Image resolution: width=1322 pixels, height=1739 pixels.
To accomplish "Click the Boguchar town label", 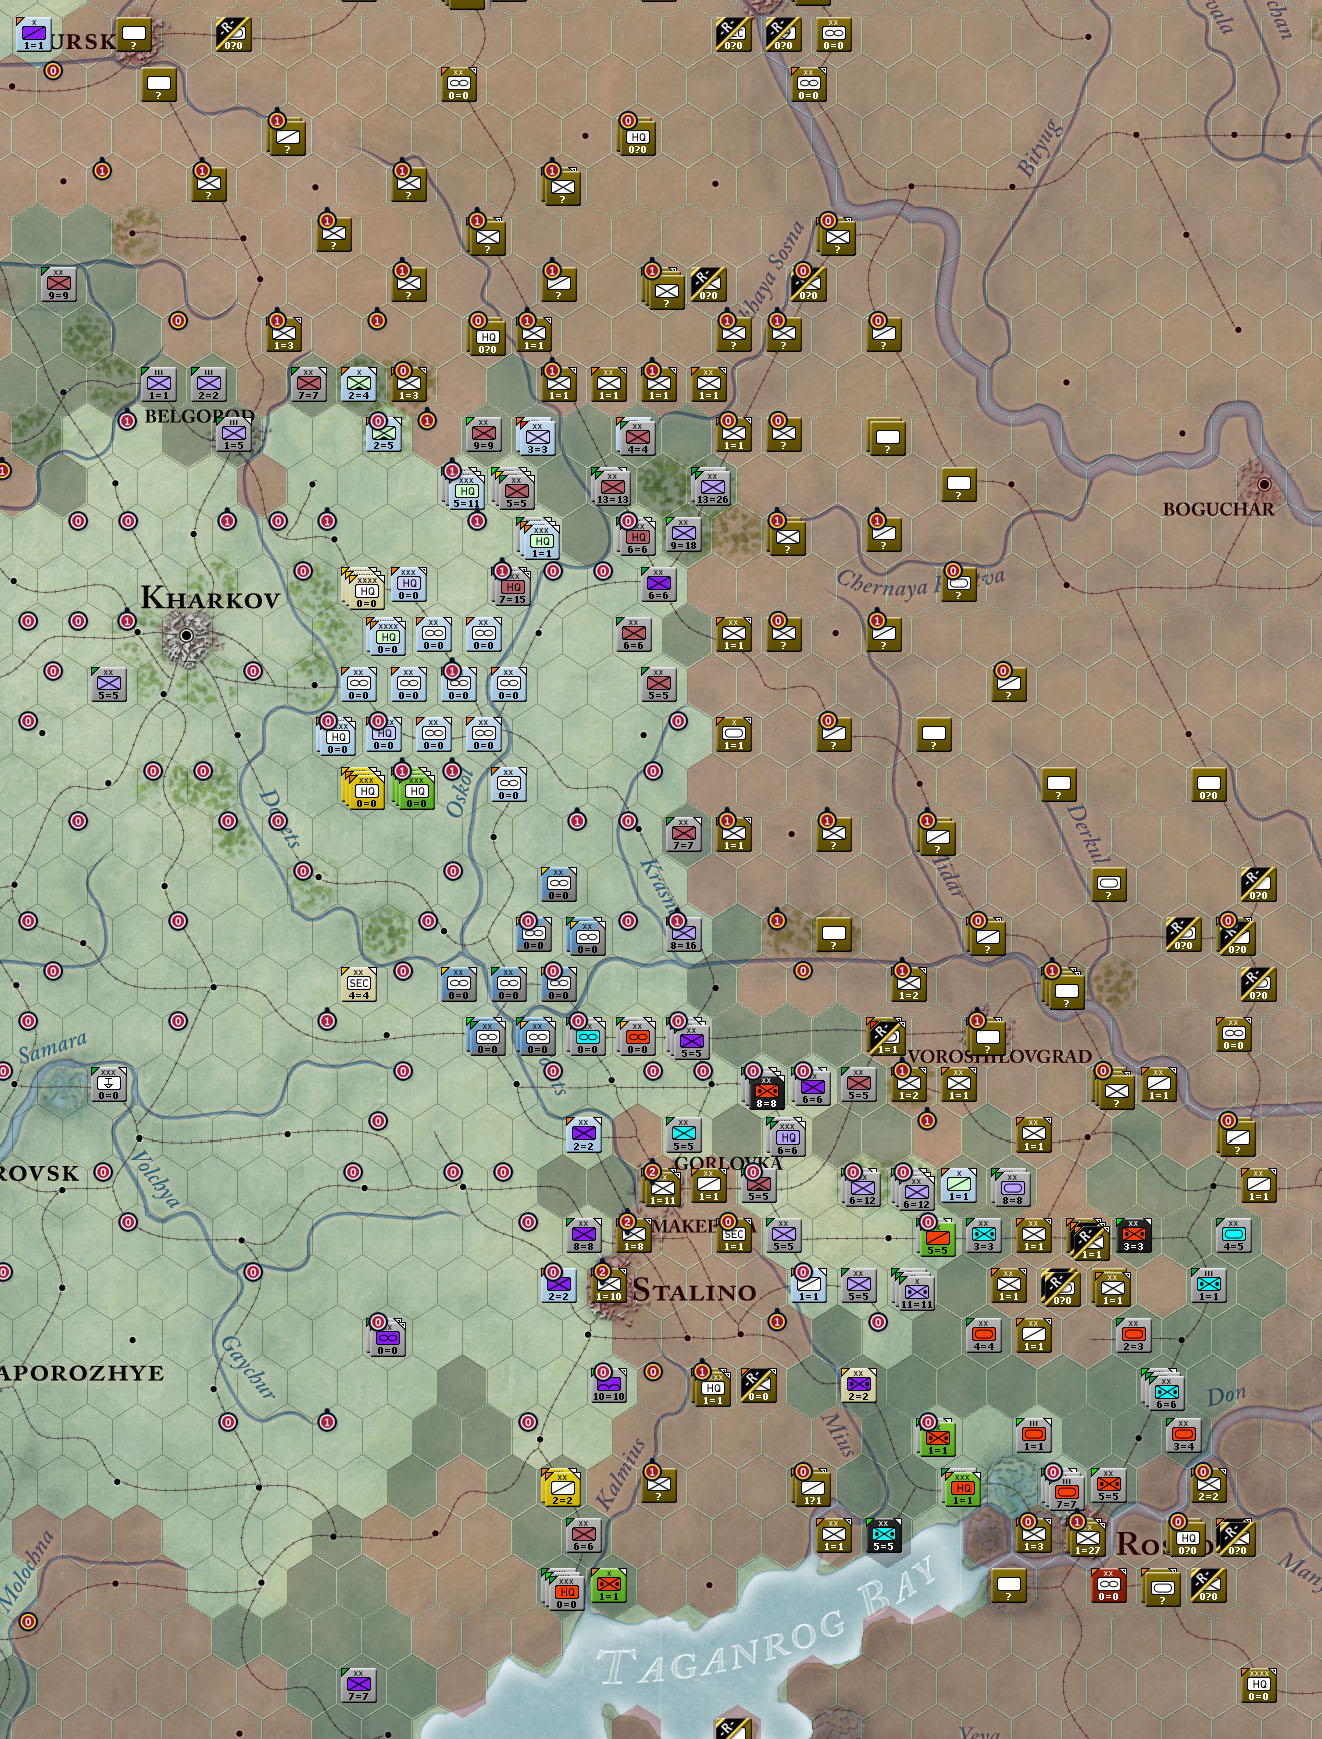I will pos(1218,509).
